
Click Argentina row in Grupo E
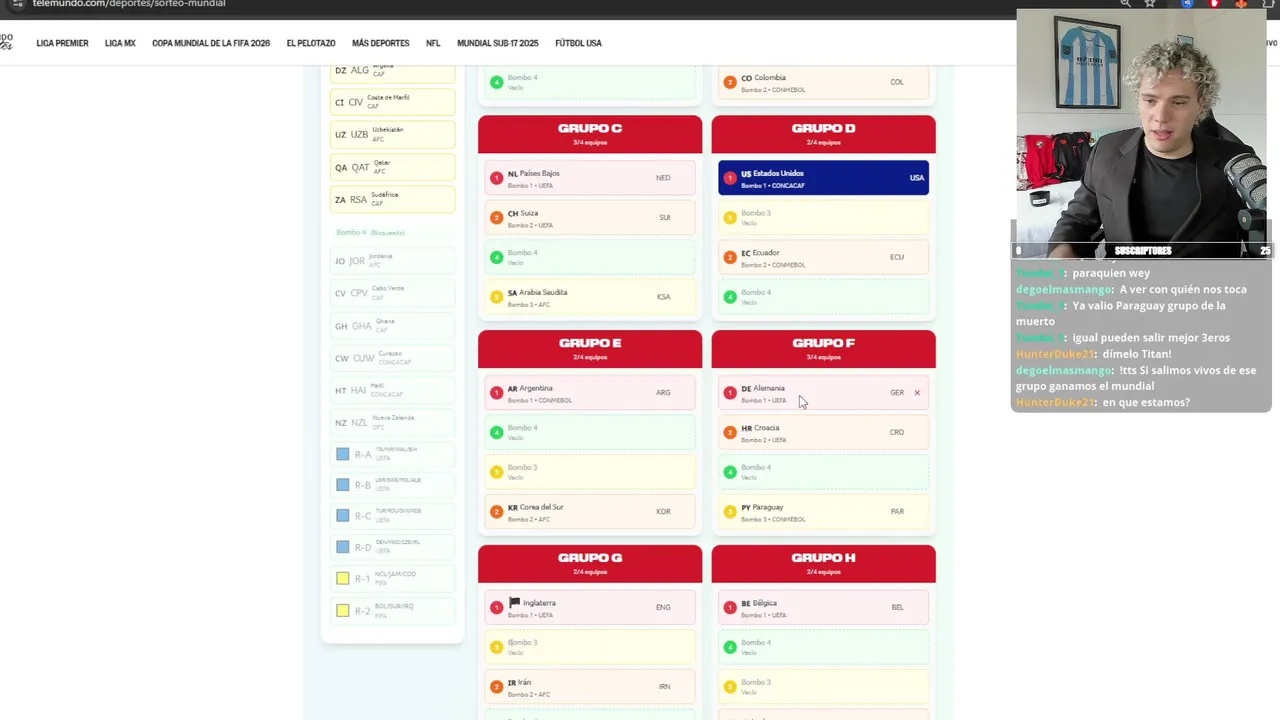click(x=590, y=393)
